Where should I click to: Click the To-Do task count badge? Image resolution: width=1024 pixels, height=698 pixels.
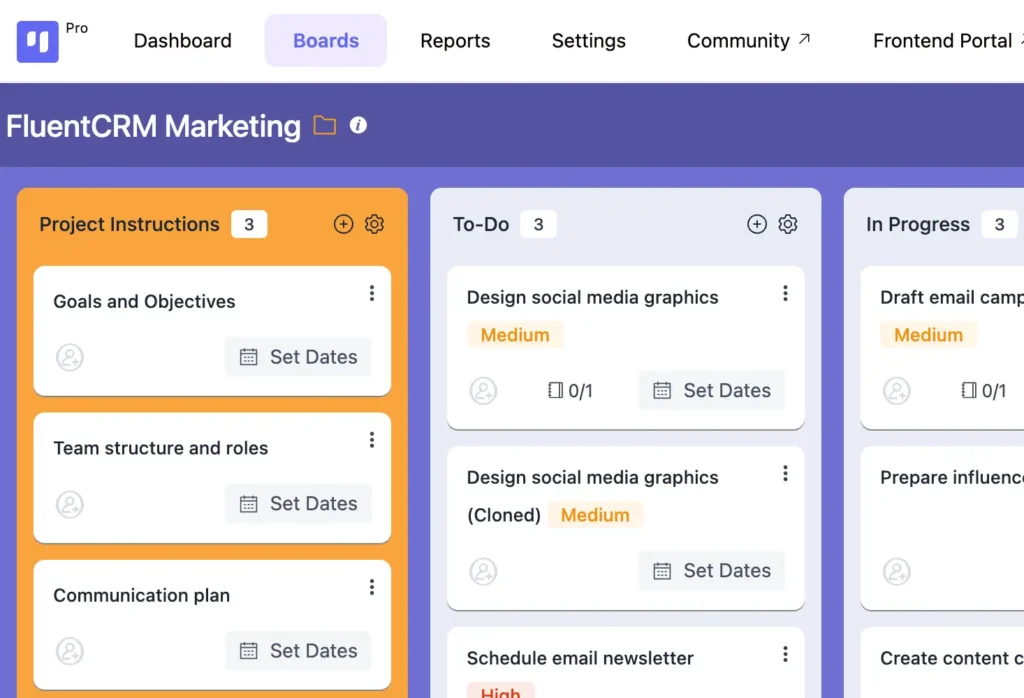[x=538, y=224]
